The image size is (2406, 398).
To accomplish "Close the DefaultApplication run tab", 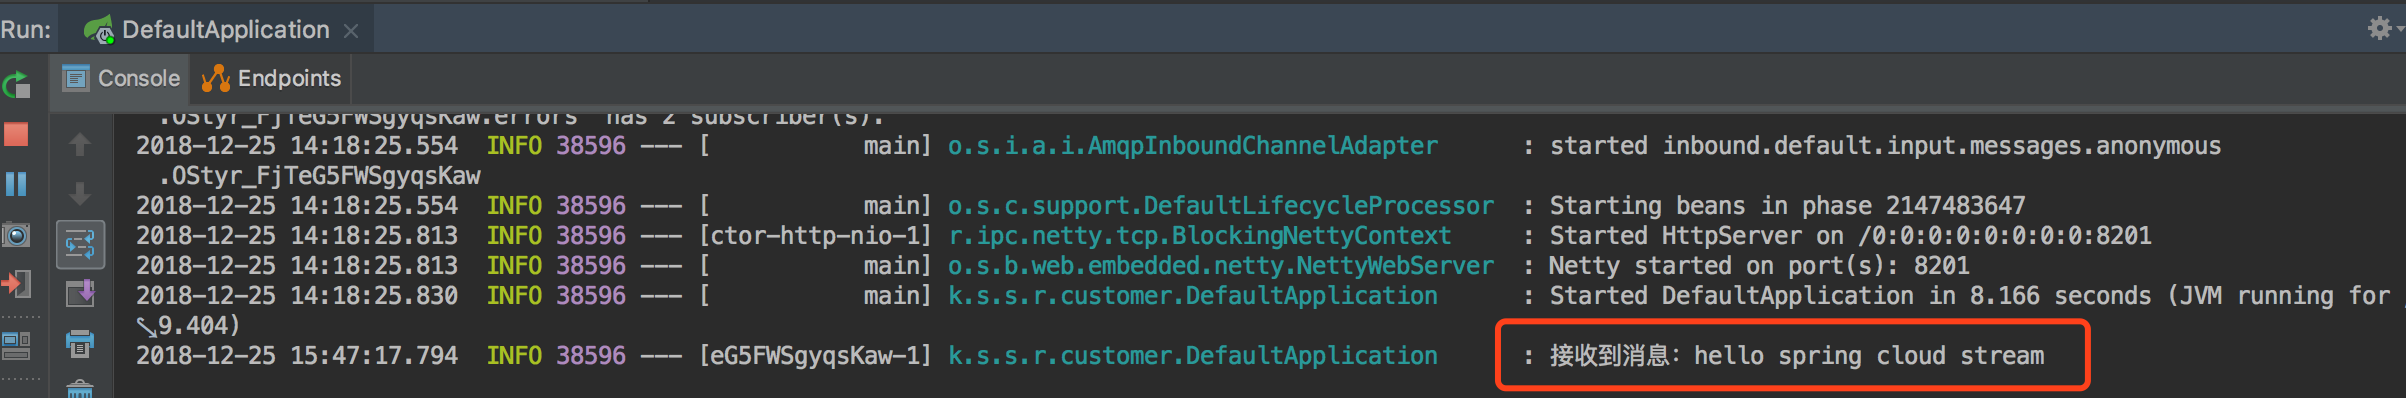I will coord(351,31).
